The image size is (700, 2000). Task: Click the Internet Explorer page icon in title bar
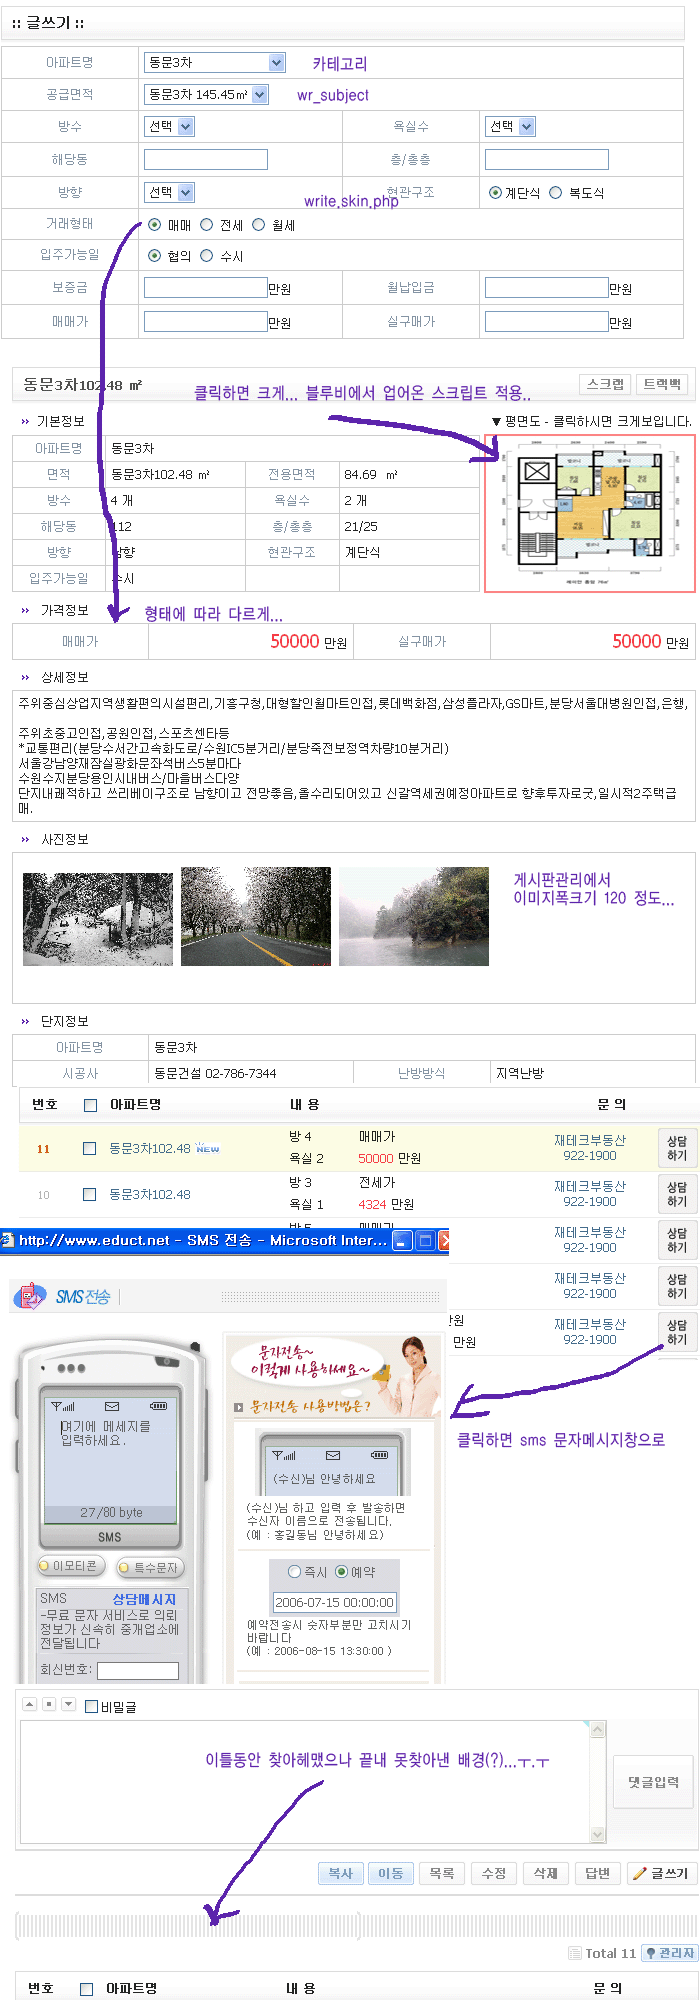pyautogui.click(x=8, y=1241)
